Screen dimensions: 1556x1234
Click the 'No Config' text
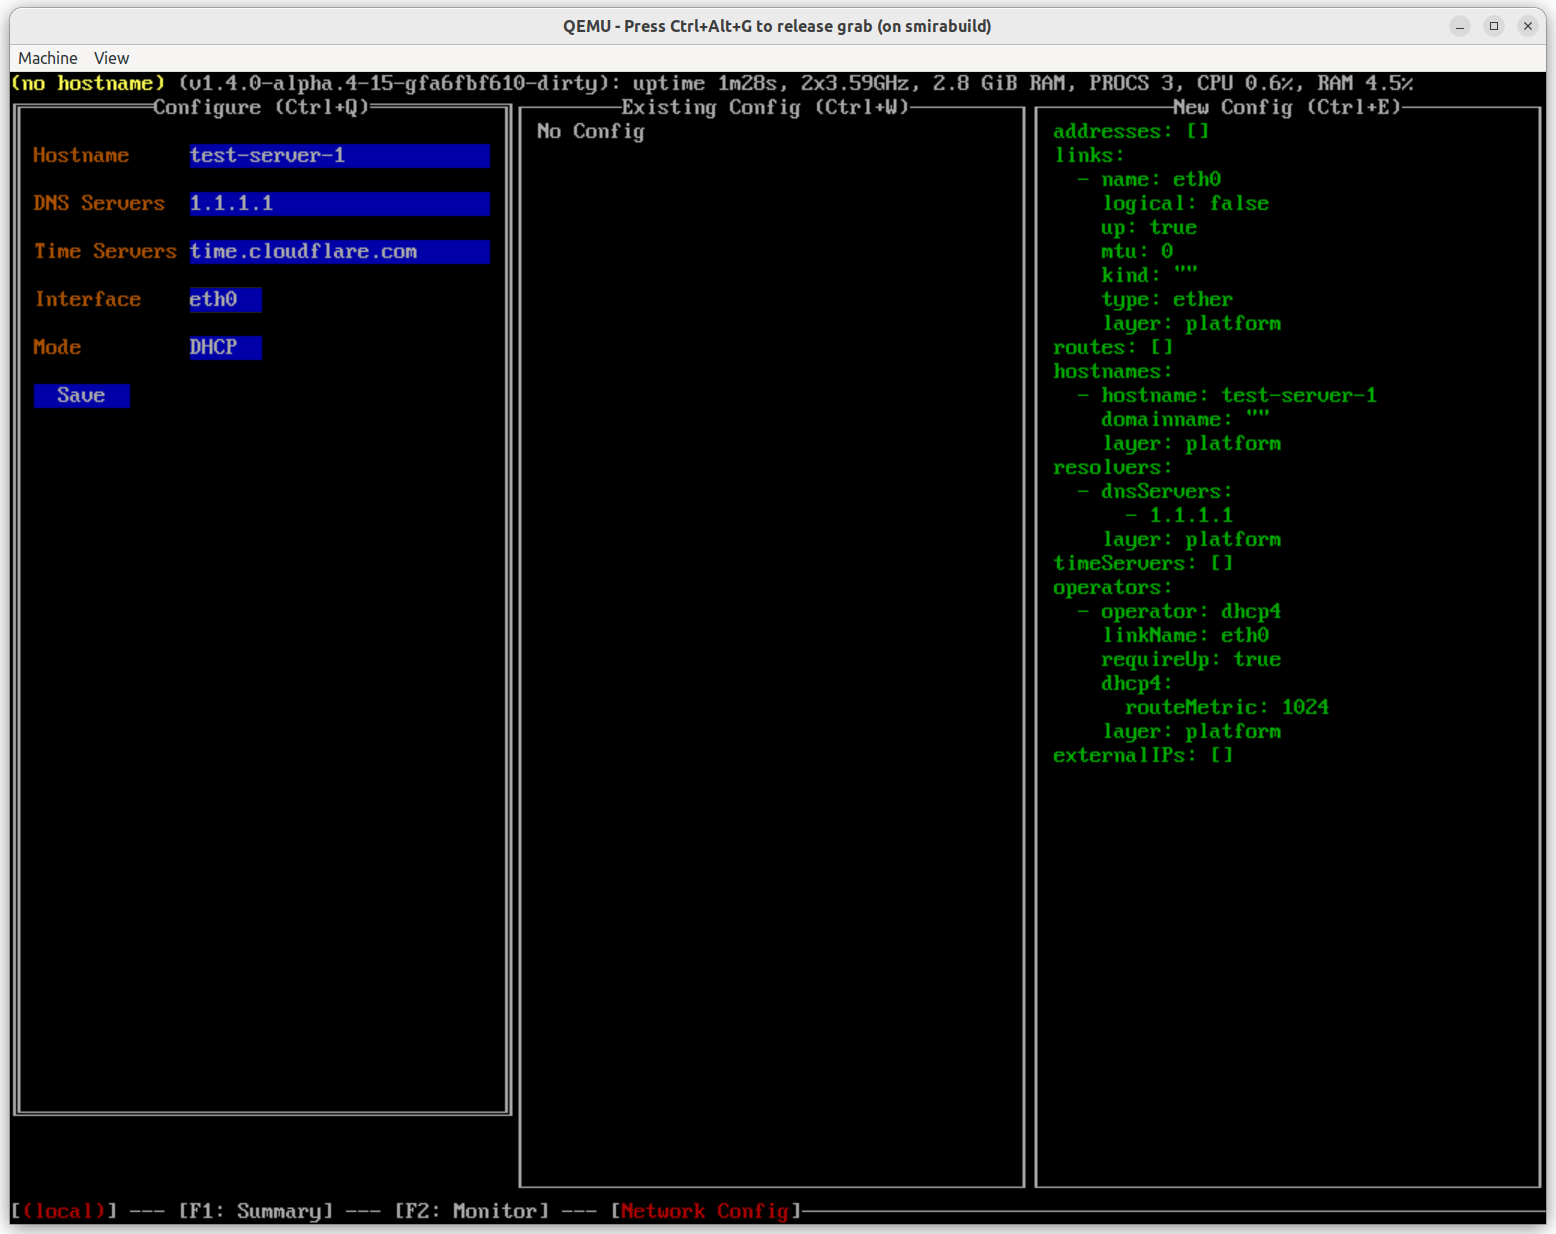tap(590, 131)
